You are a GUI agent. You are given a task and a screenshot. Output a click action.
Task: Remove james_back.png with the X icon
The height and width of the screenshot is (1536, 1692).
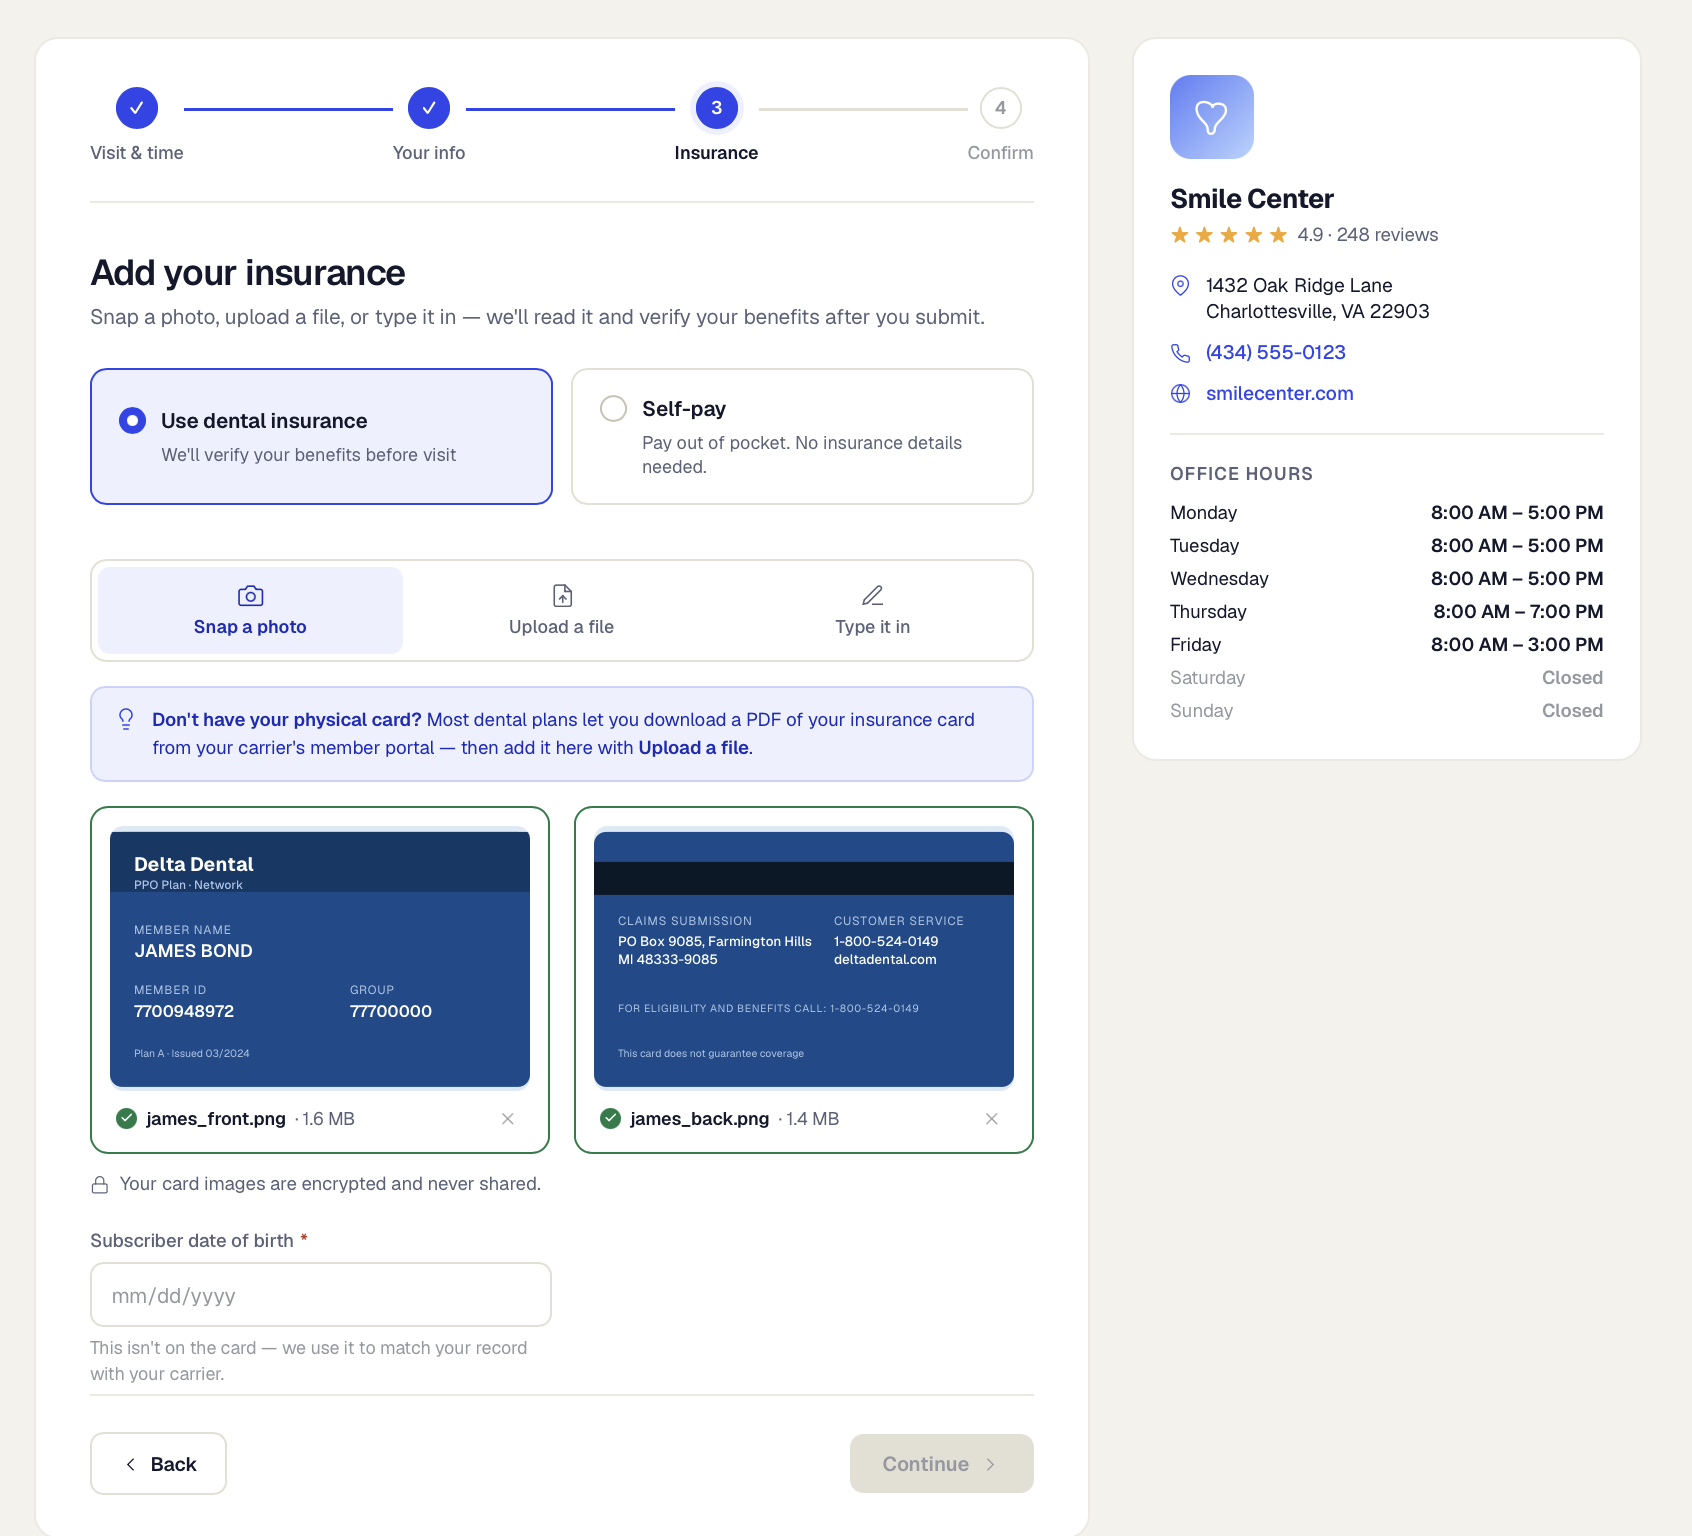pos(992,1119)
